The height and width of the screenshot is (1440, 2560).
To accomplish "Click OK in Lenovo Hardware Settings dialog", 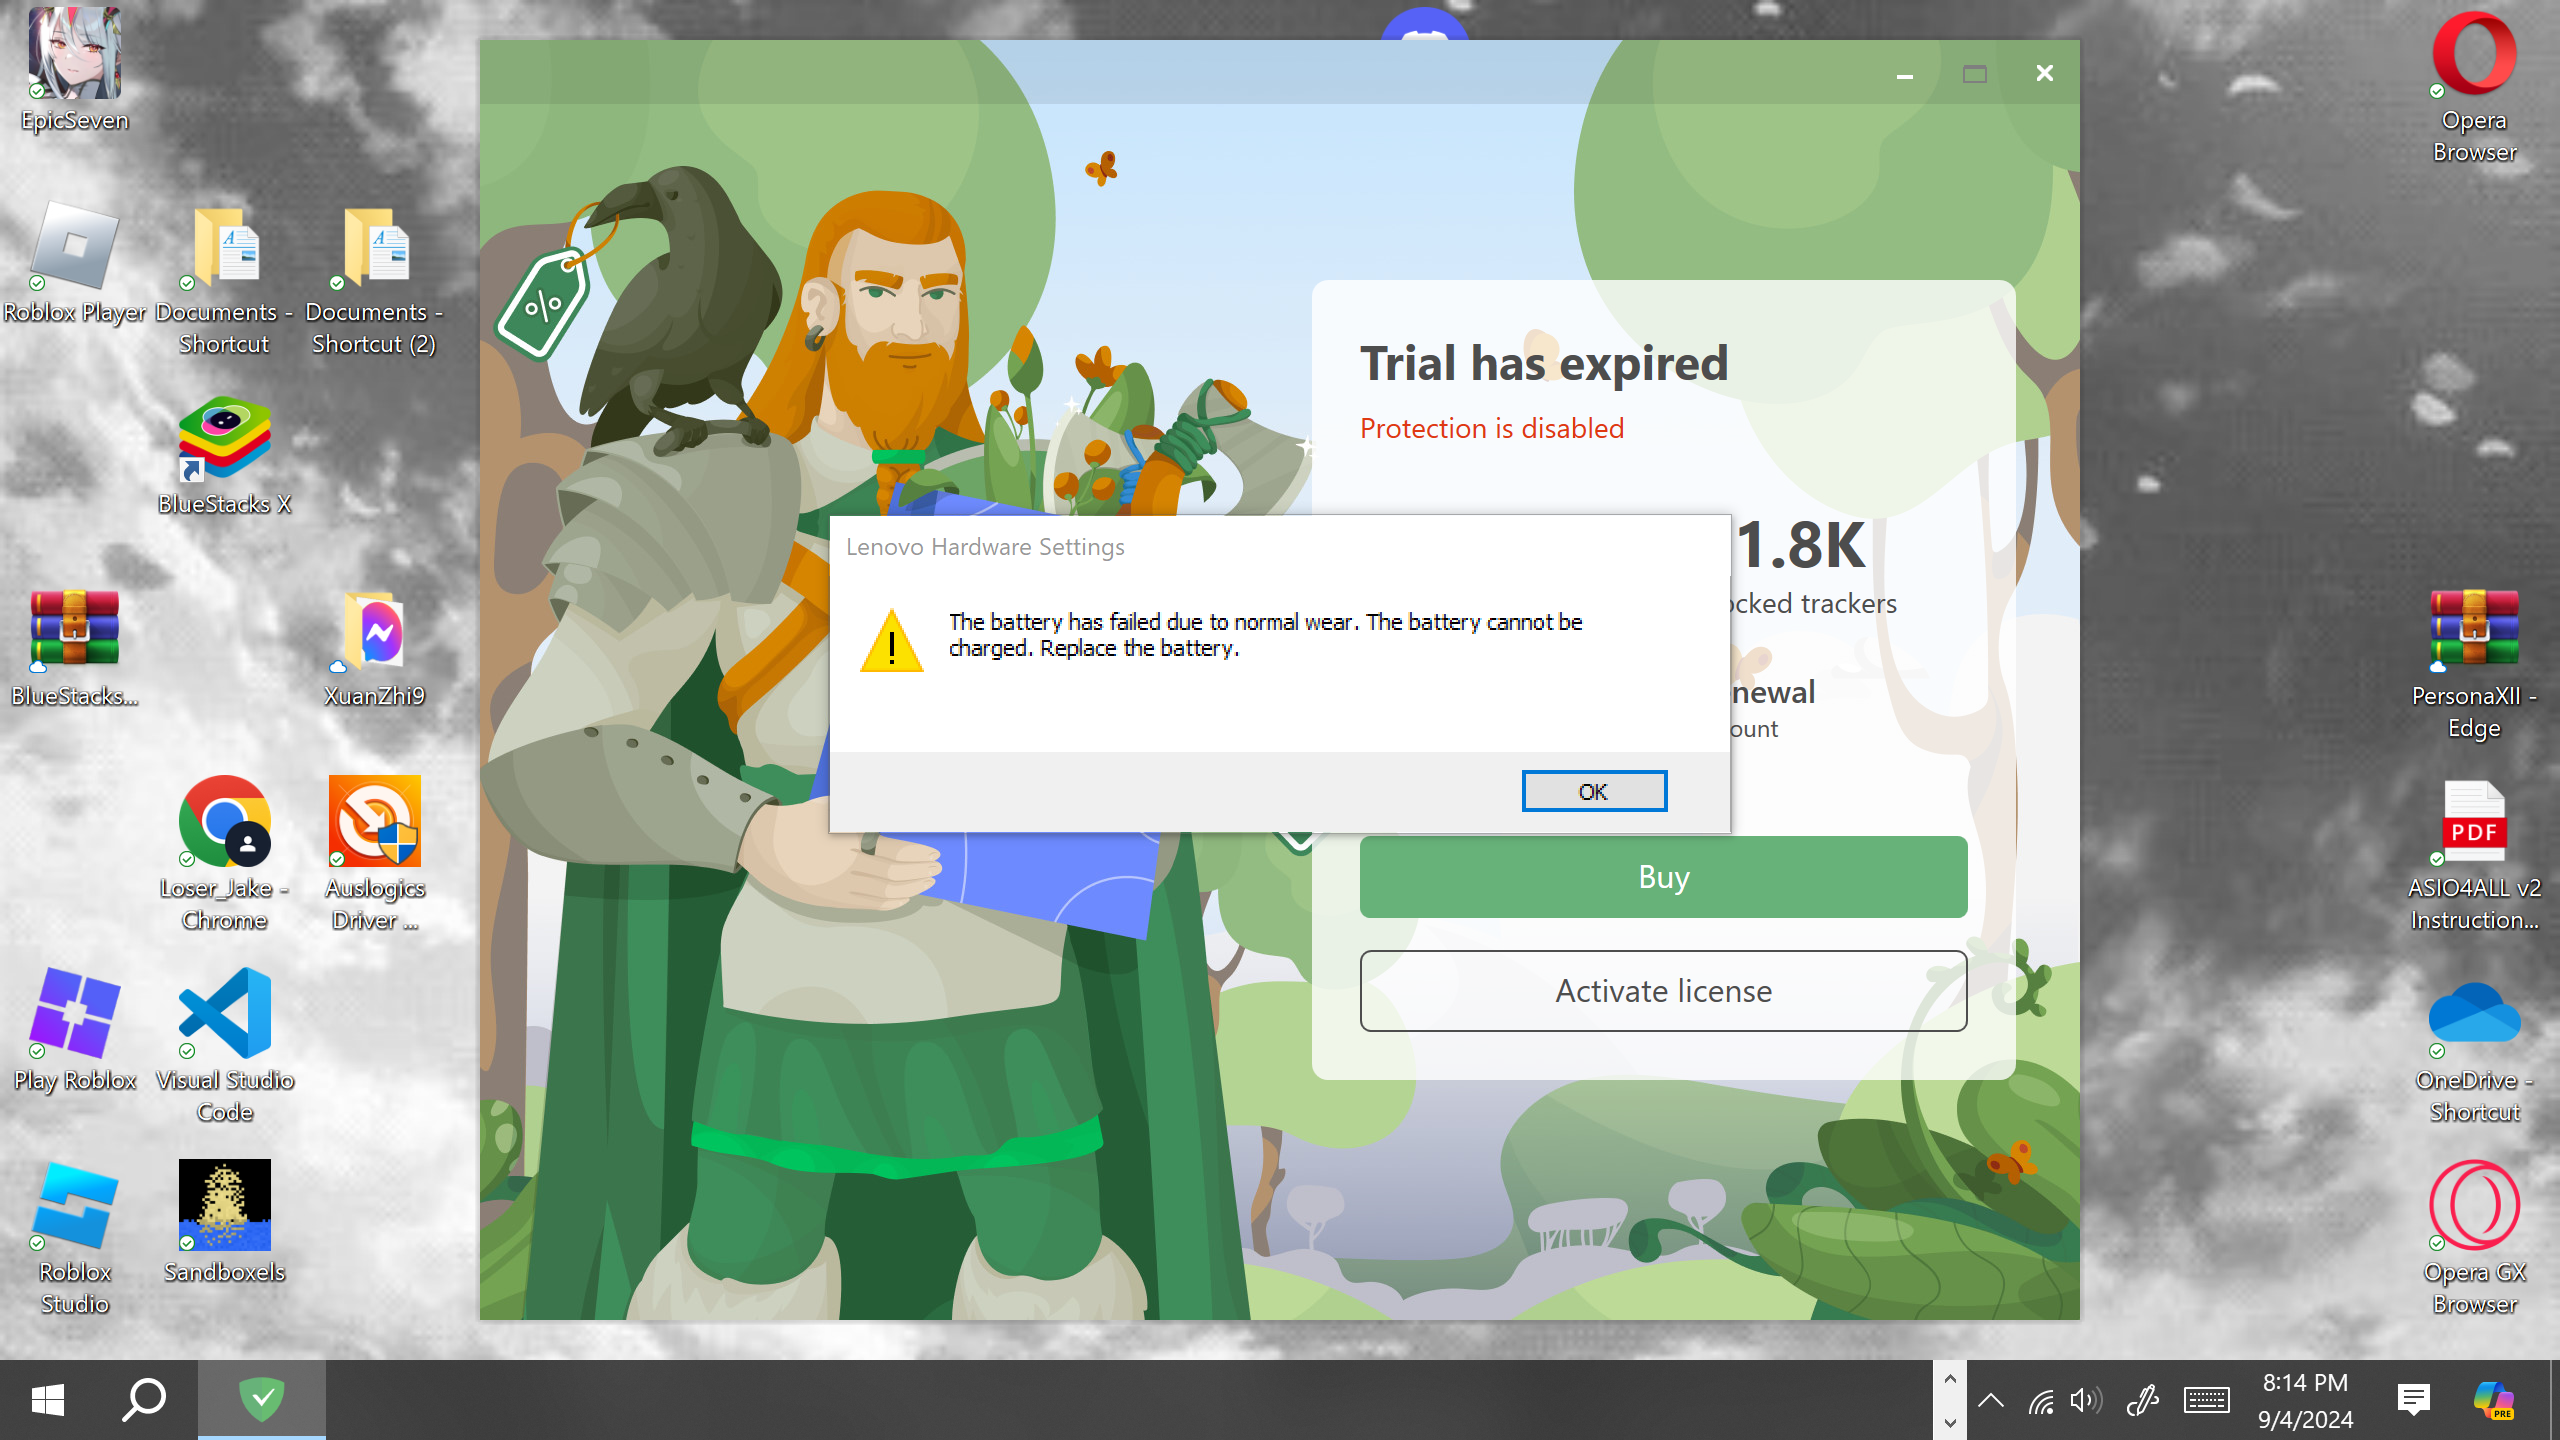I will coord(1593,791).
